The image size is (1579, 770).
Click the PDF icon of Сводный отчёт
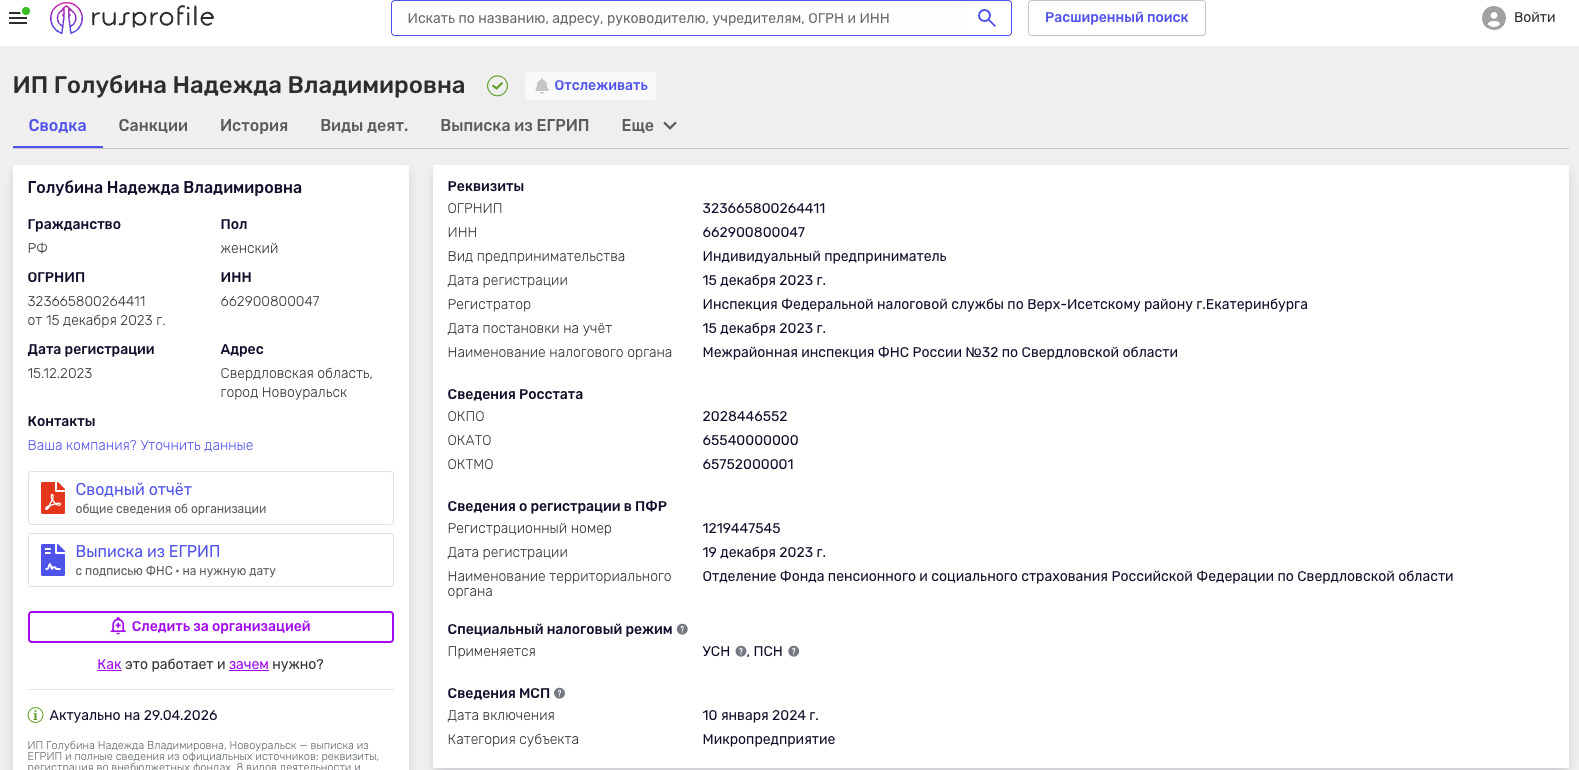pos(53,497)
